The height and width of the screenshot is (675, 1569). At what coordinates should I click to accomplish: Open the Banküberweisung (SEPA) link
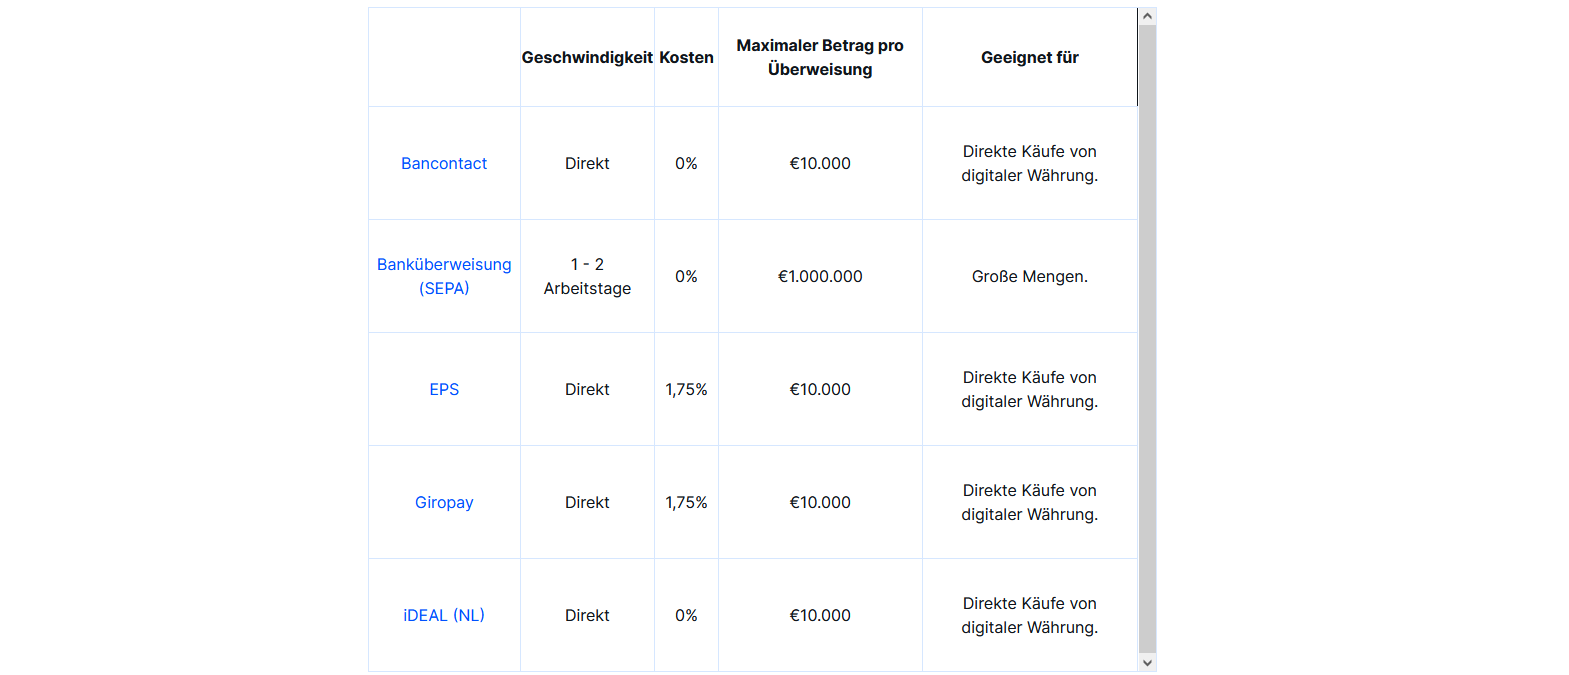coord(444,276)
